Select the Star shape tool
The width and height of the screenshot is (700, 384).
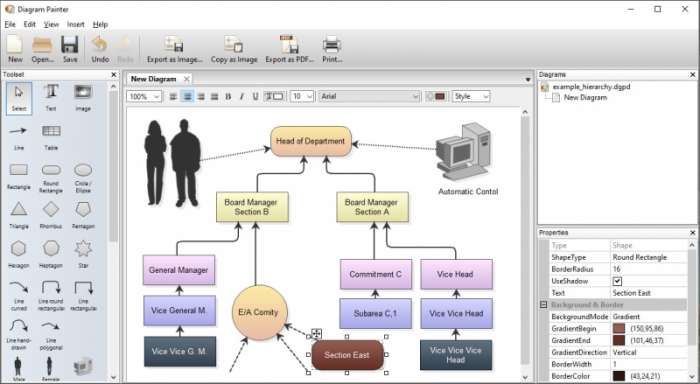(x=83, y=255)
